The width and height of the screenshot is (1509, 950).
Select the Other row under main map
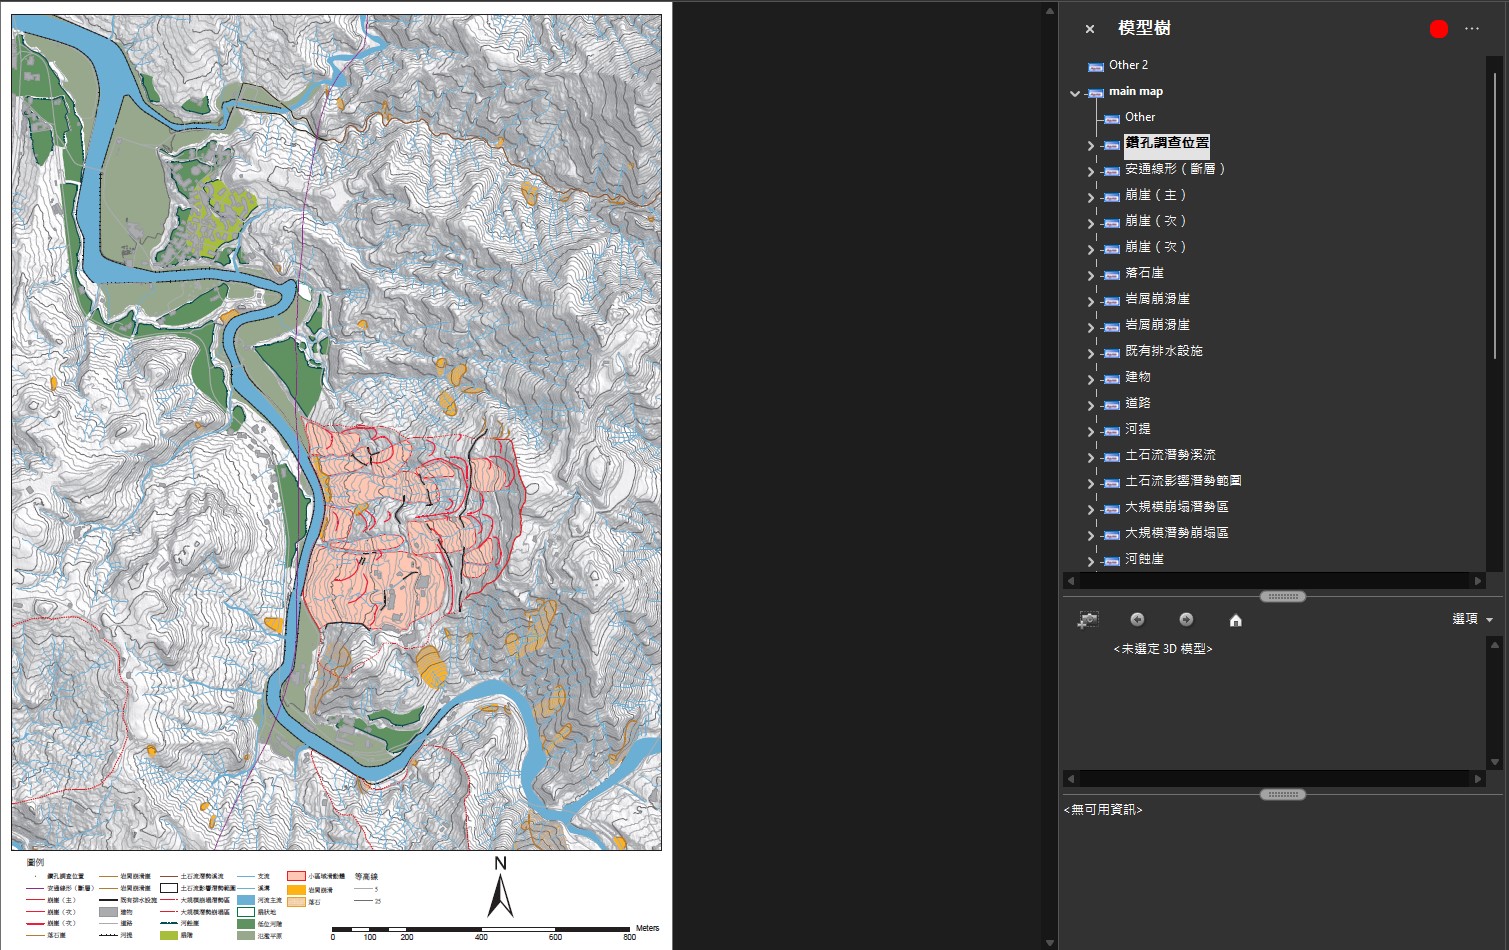click(x=1140, y=117)
